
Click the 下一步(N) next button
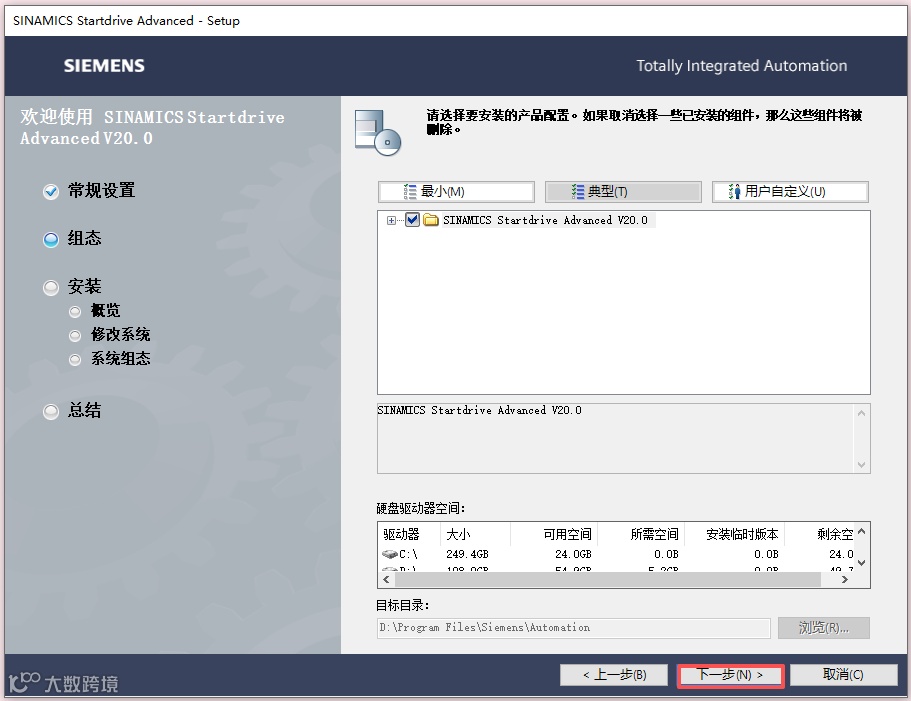click(x=730, y=675)
